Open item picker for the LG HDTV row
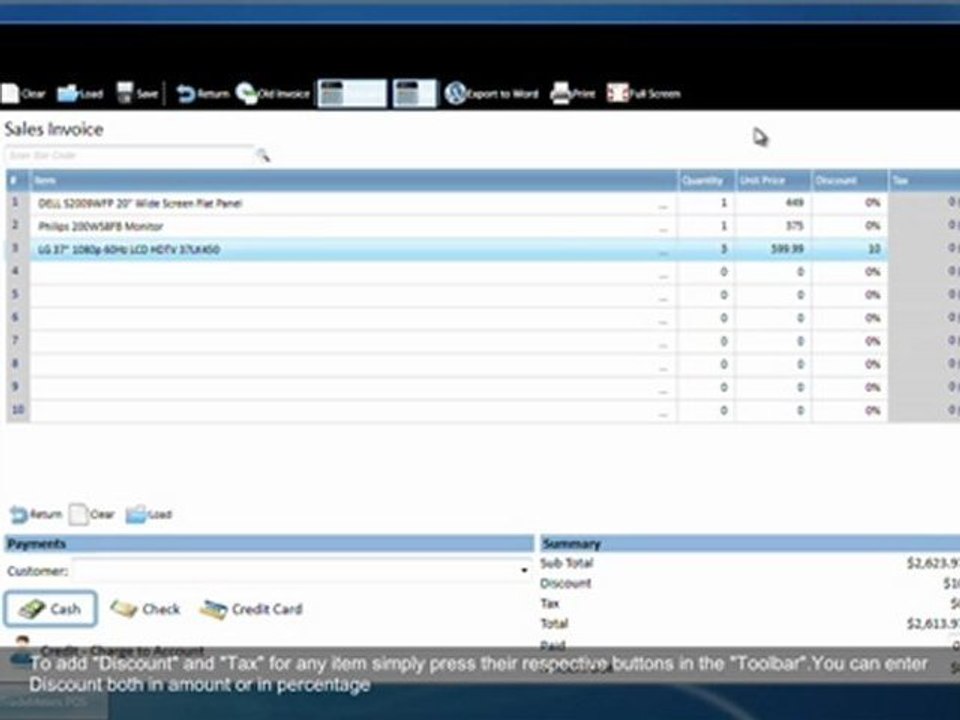 point(663,252)
